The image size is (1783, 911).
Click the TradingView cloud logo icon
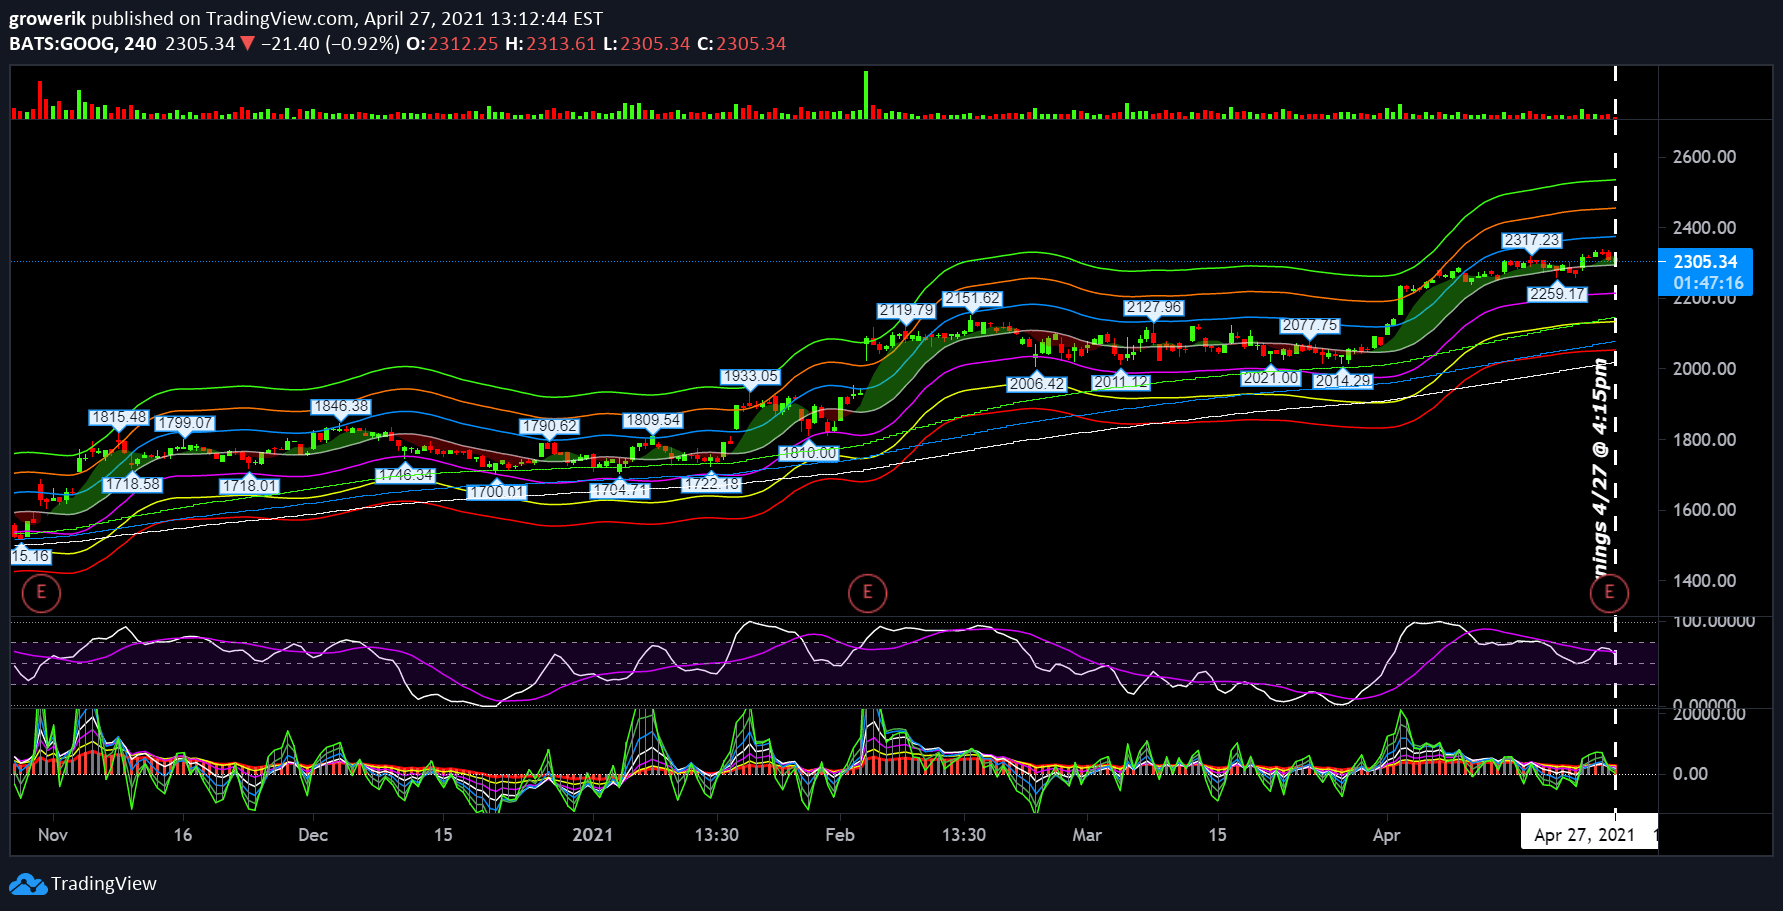tap(28, 884)
